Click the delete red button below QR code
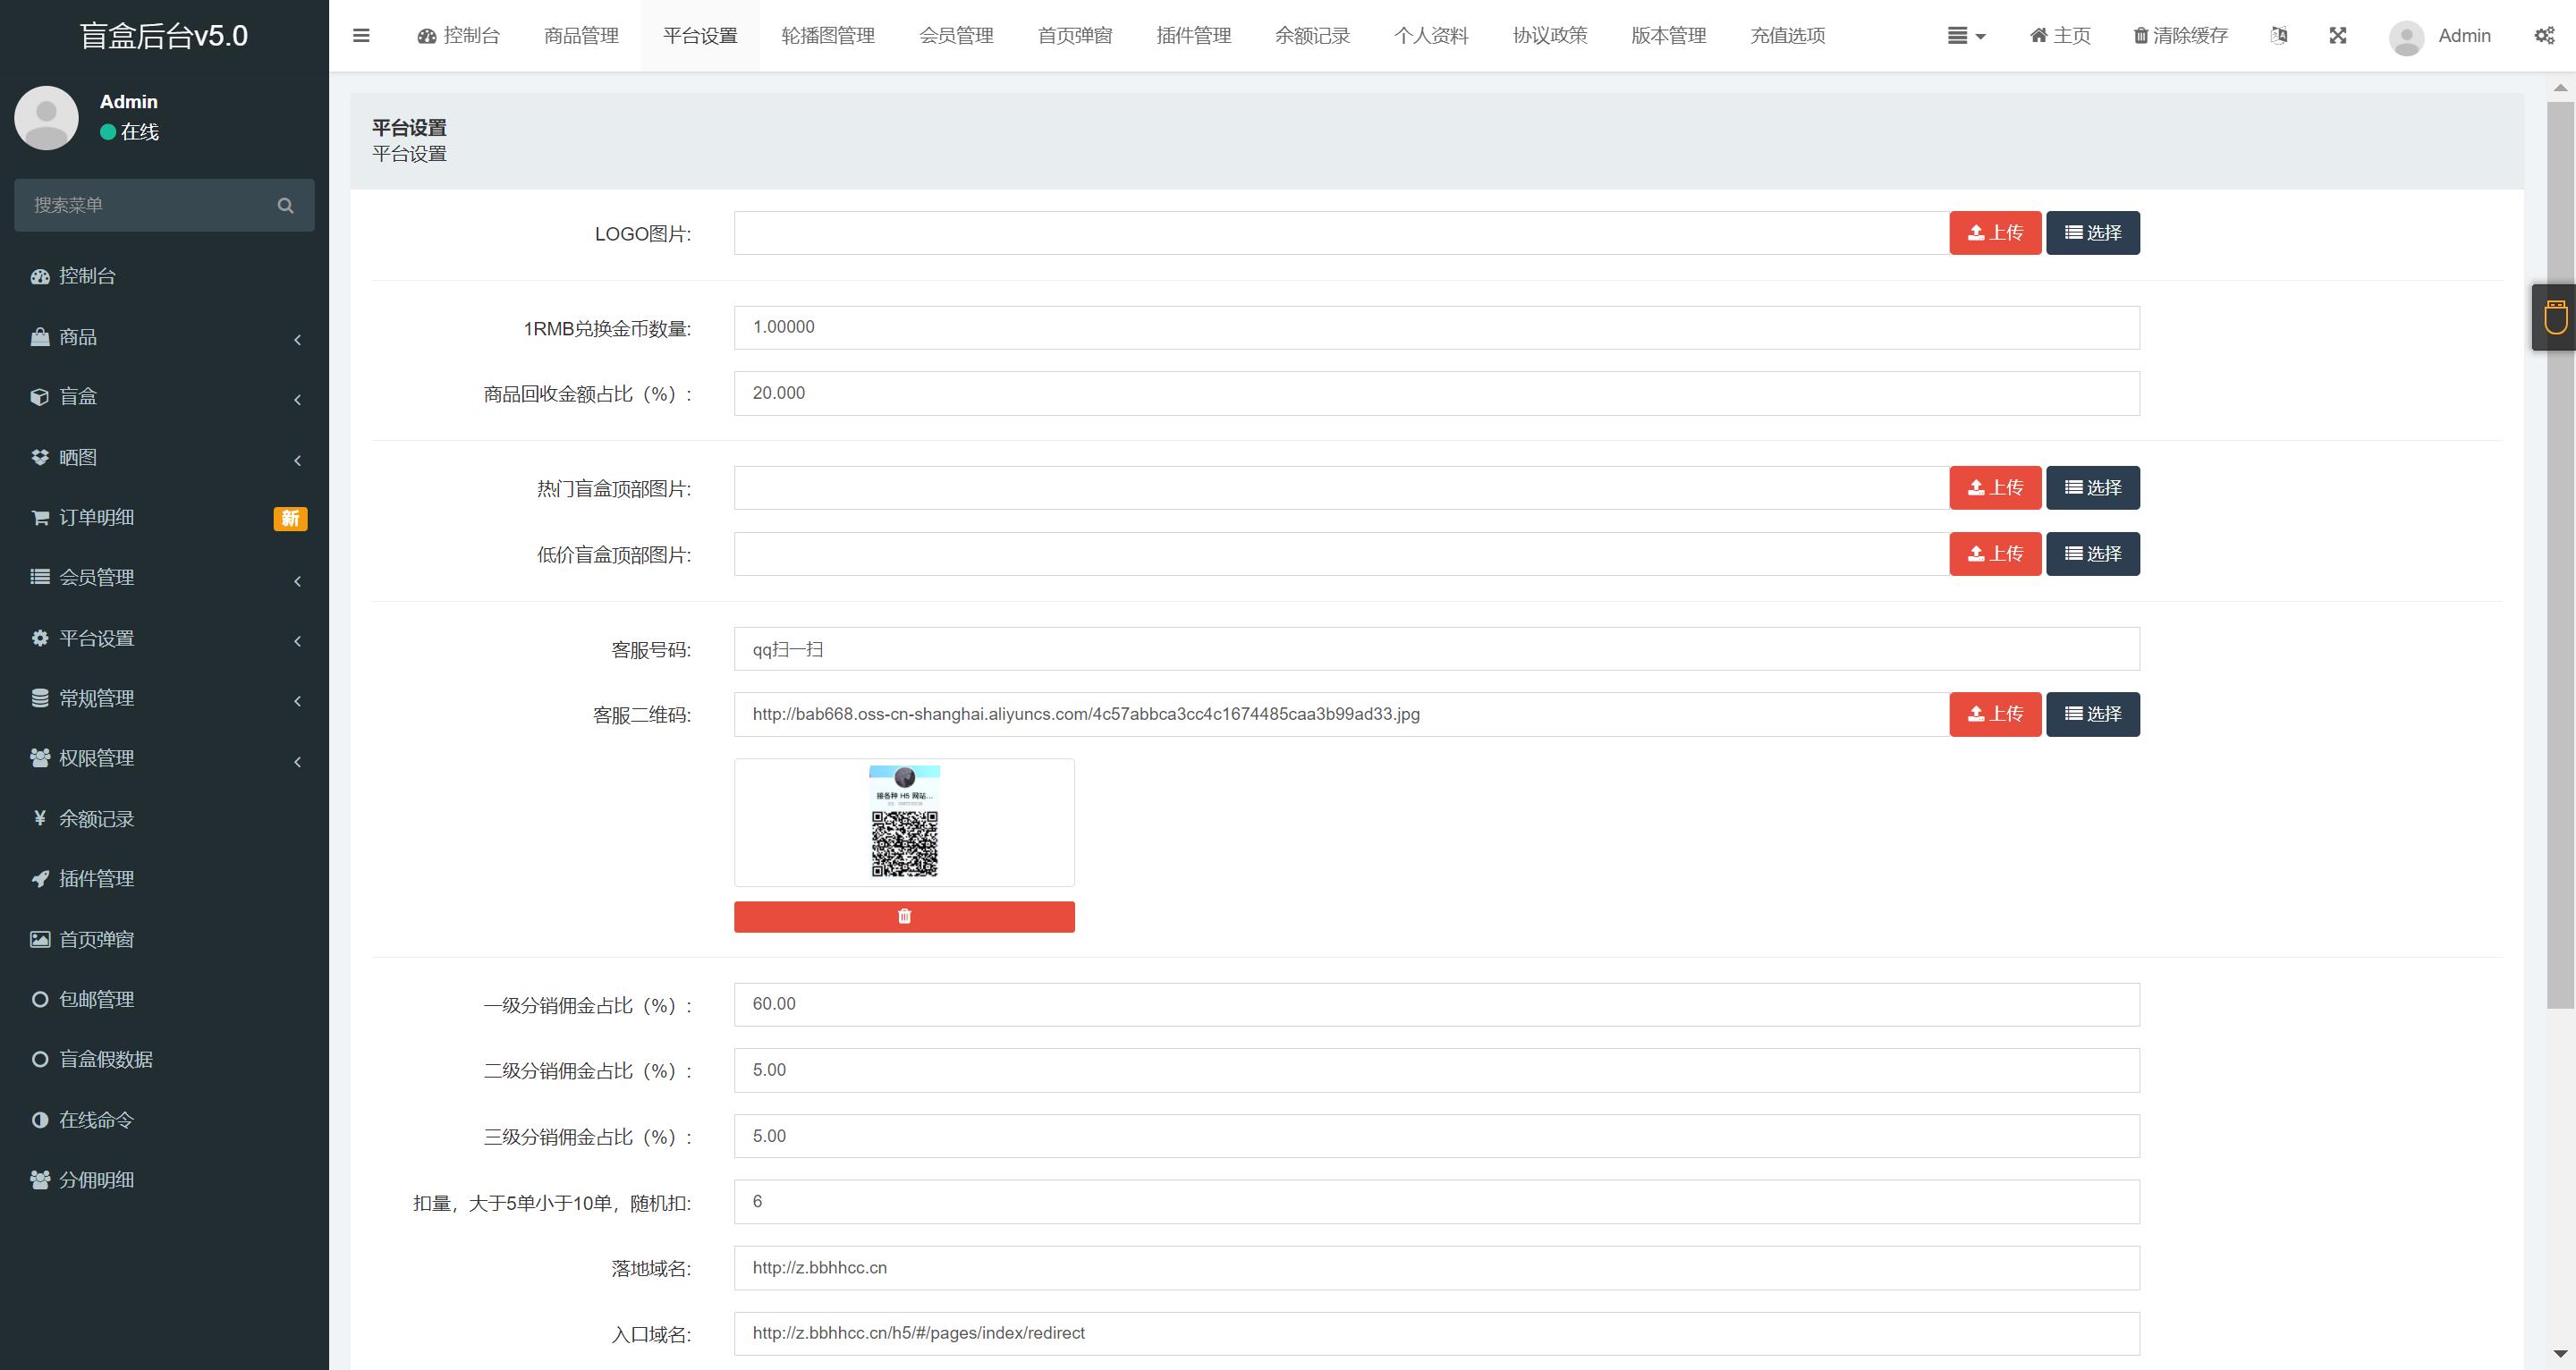This screenshot has width=2576, height=1370. (904, 917)
